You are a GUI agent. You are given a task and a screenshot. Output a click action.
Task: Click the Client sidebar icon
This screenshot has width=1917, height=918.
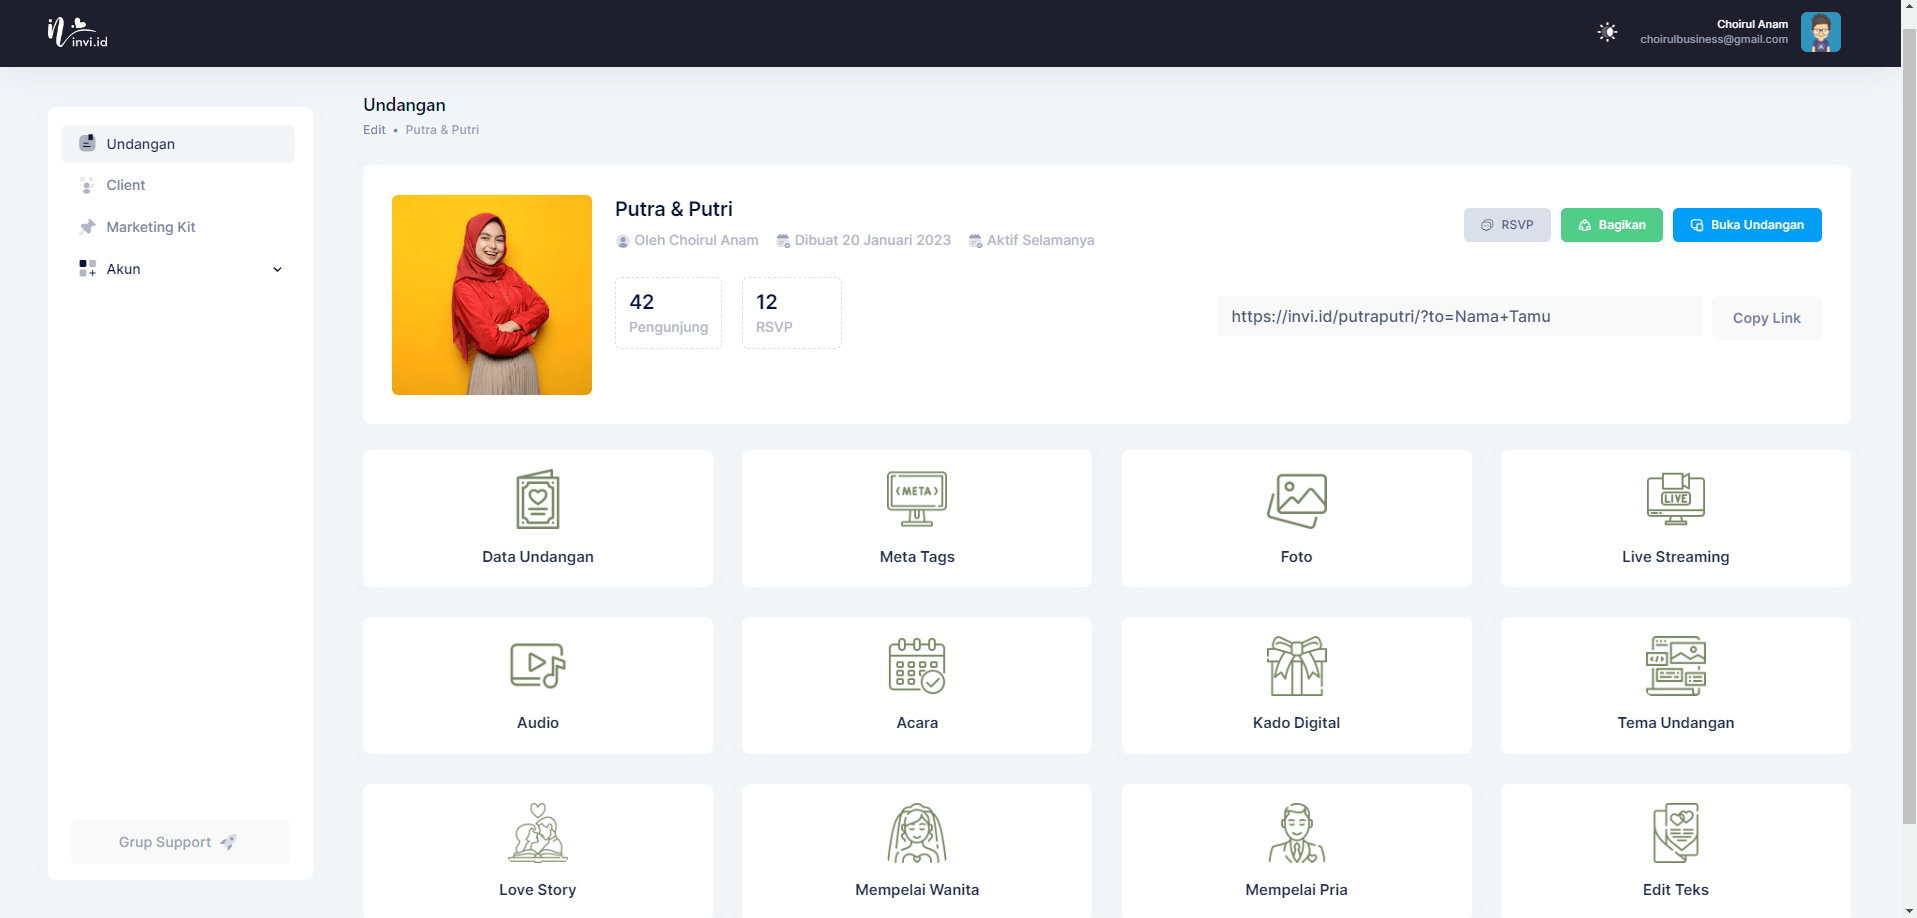87,185
